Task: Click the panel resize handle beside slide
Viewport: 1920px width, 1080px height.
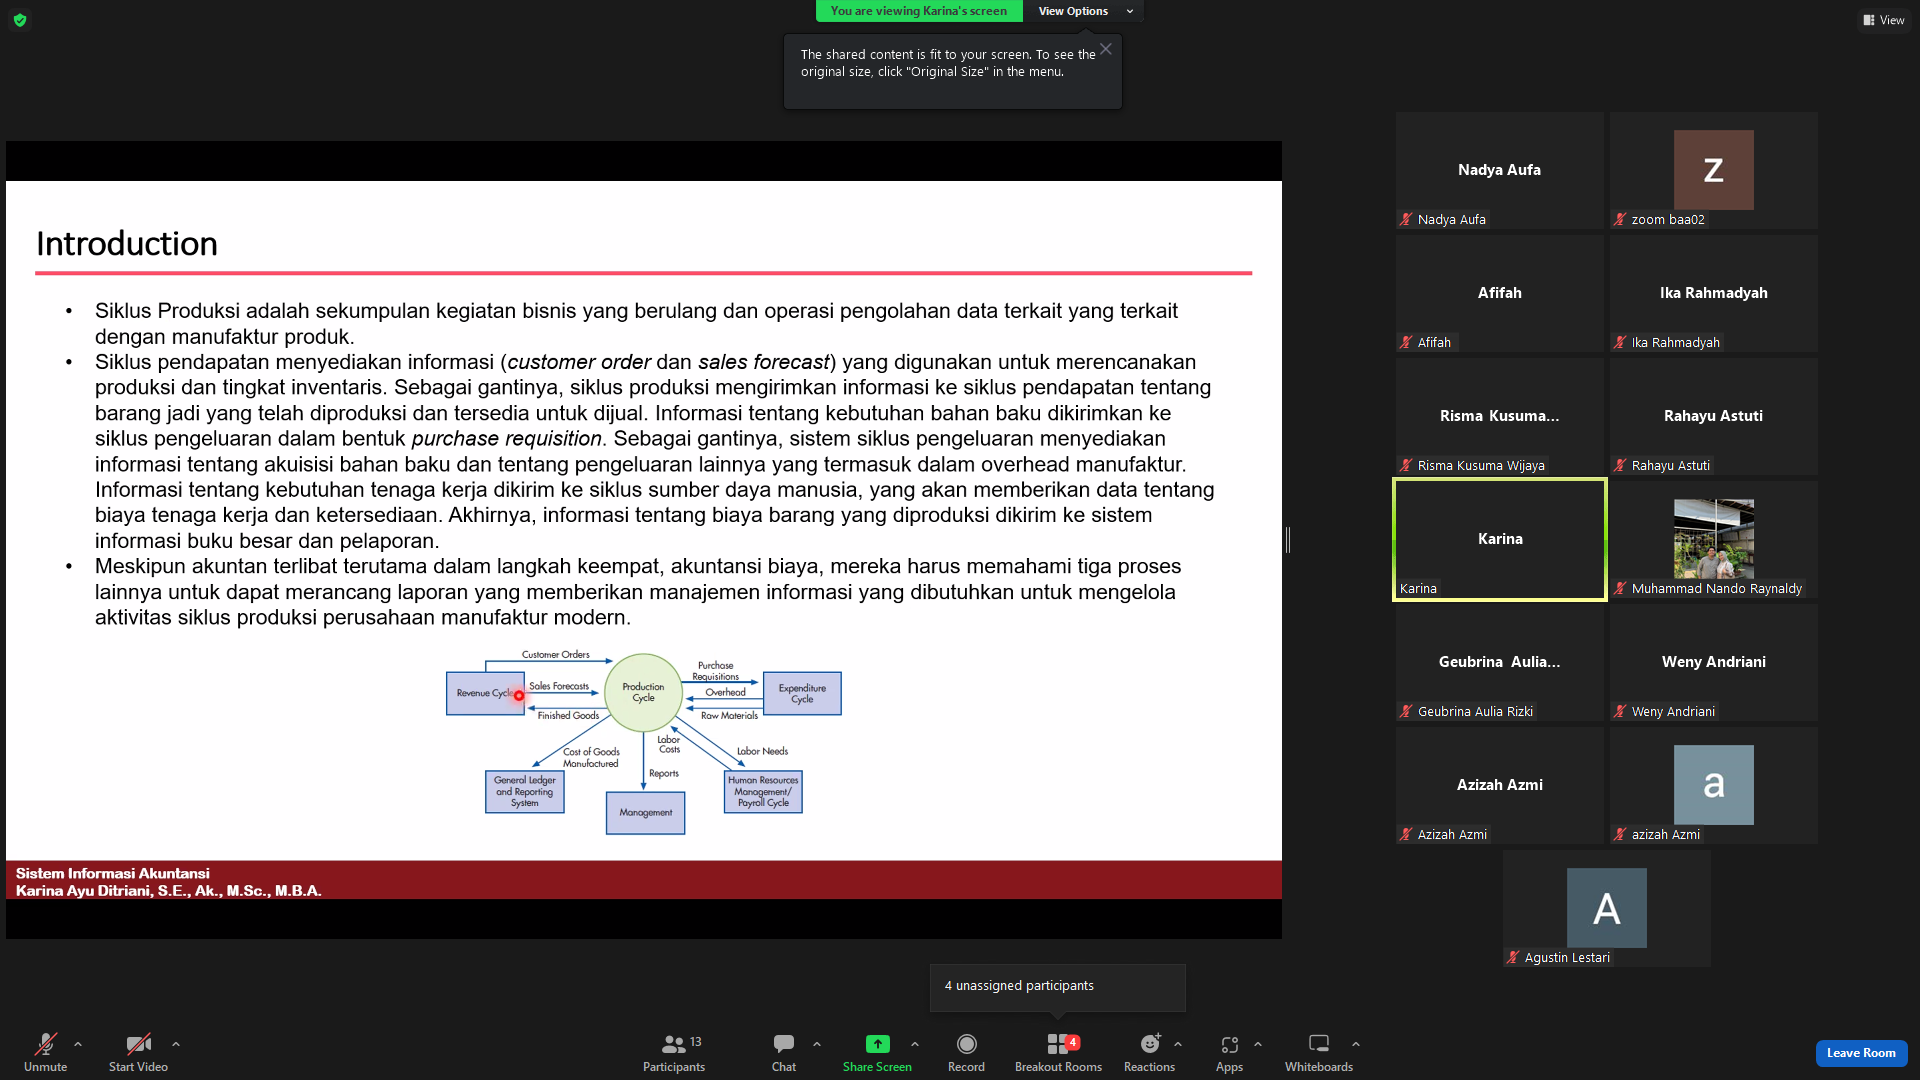Action: tap(1288, 540)
